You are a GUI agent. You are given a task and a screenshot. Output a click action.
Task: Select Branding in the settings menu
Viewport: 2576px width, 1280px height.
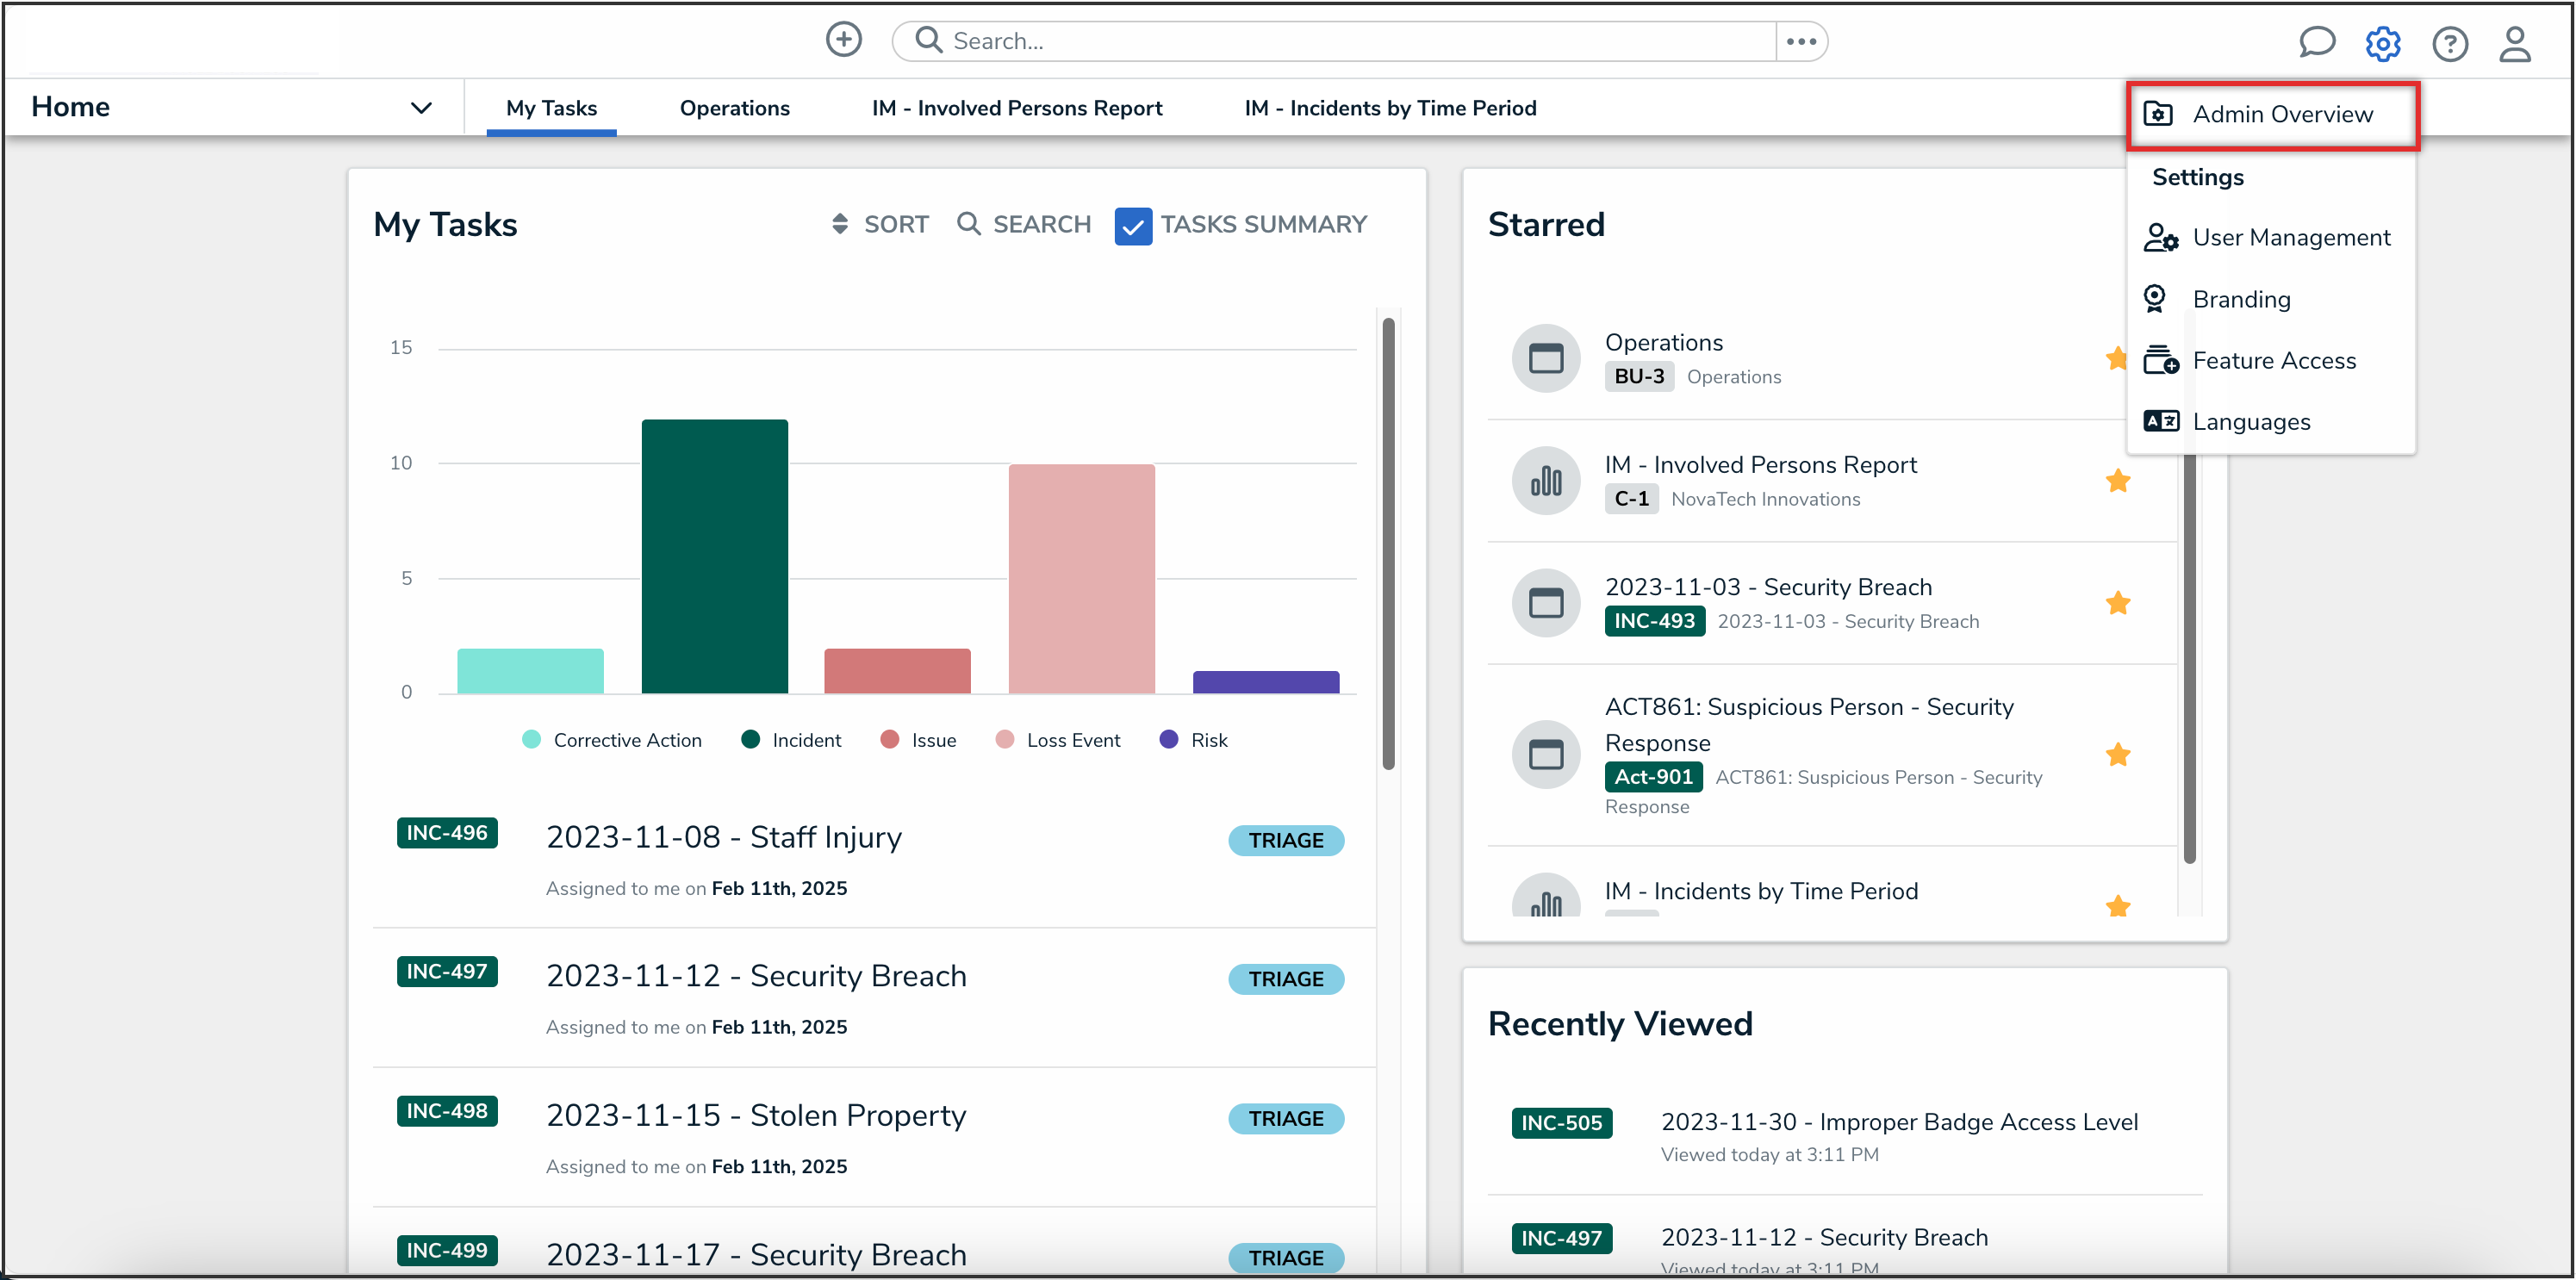click(x=2243, y=298)
